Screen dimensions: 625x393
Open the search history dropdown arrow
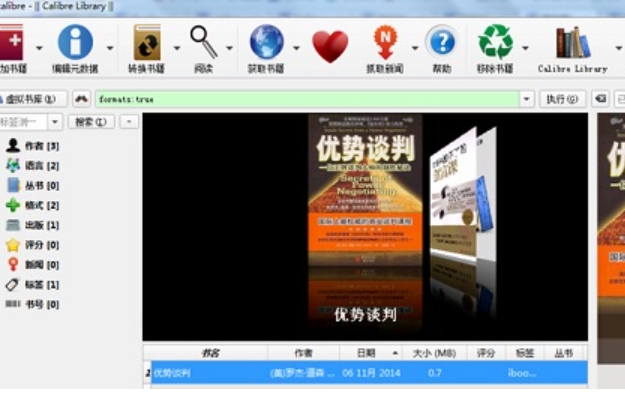click(x=526, y=99)
